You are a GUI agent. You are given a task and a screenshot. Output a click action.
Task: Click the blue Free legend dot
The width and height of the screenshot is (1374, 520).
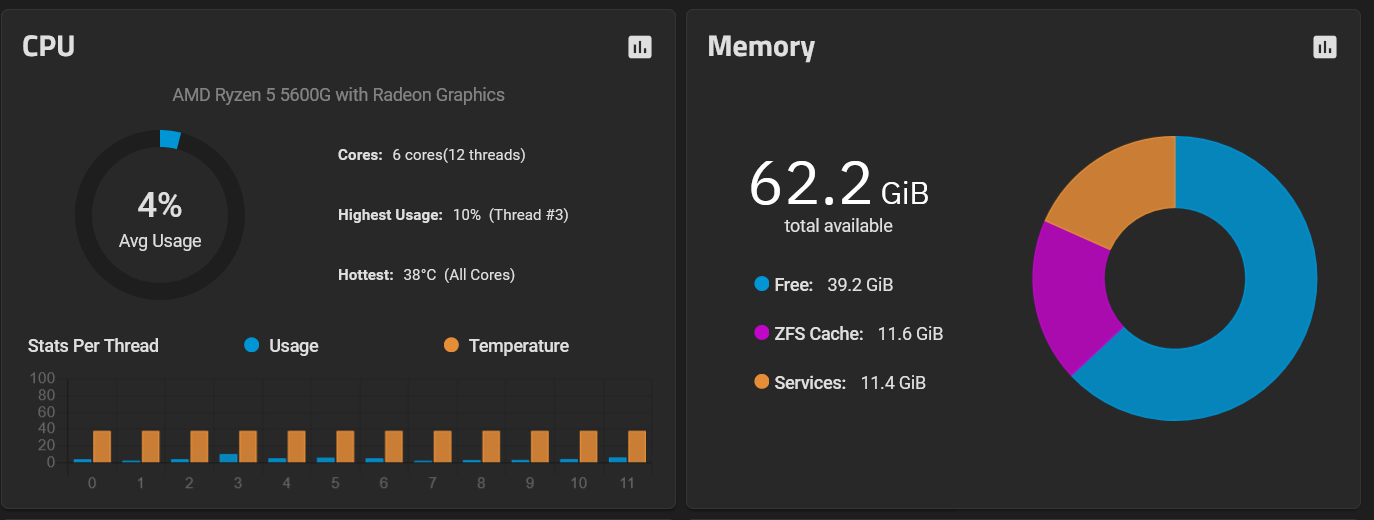[x=762, y=284]
